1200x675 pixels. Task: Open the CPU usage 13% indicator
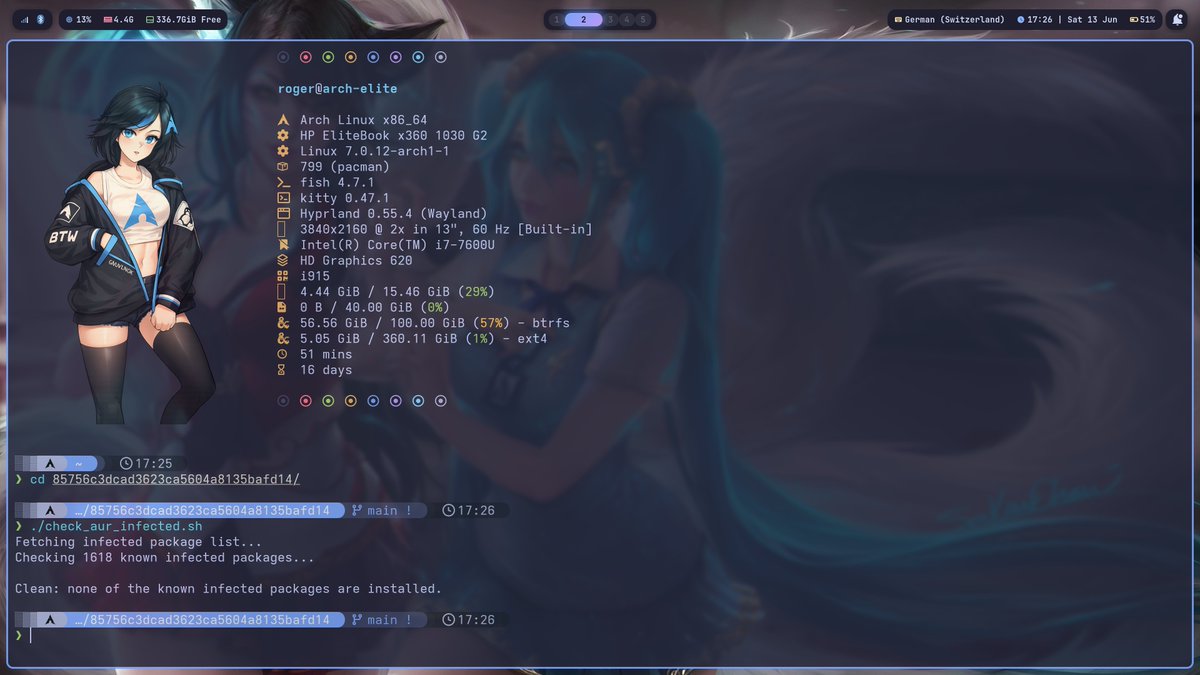79,19
